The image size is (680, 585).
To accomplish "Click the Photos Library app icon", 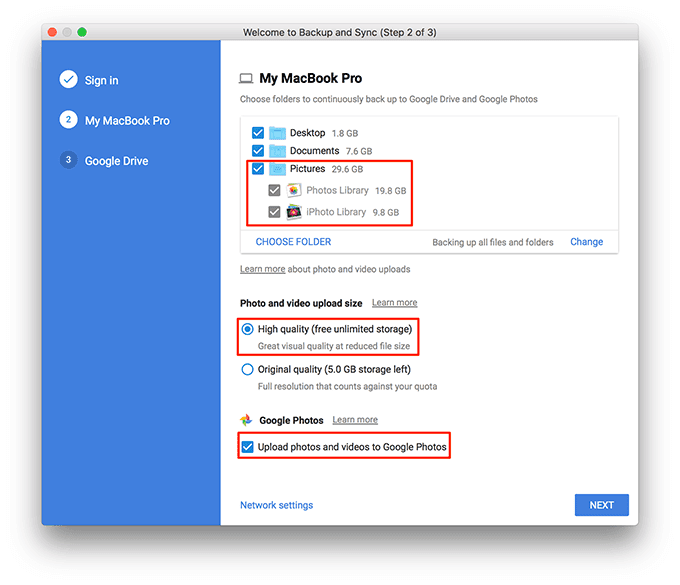I will [x=294, y=190].
